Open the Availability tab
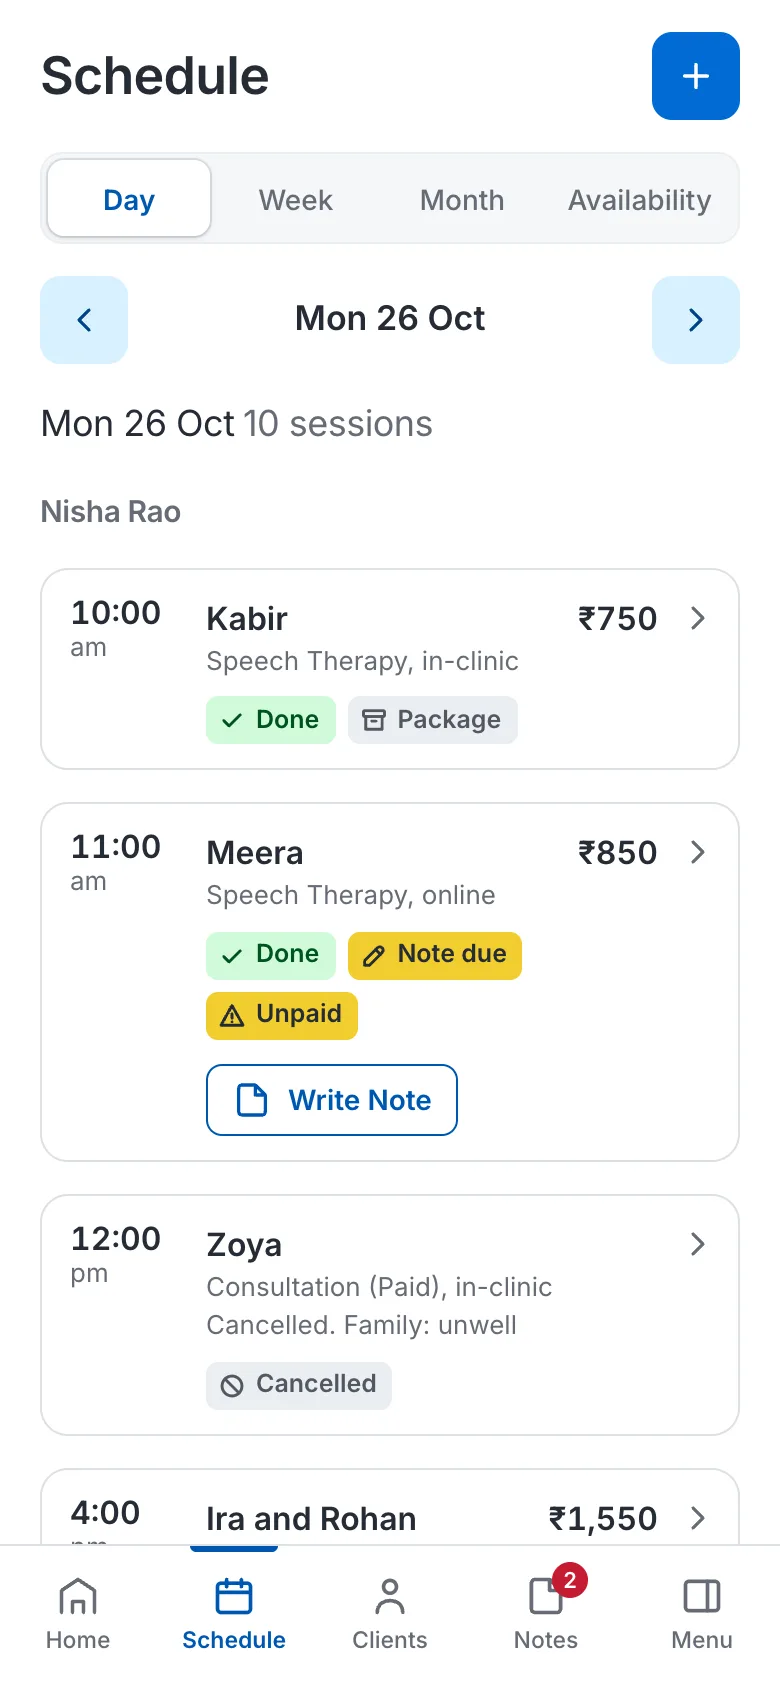Screen dimensions: 780x1688 (639, 199)
